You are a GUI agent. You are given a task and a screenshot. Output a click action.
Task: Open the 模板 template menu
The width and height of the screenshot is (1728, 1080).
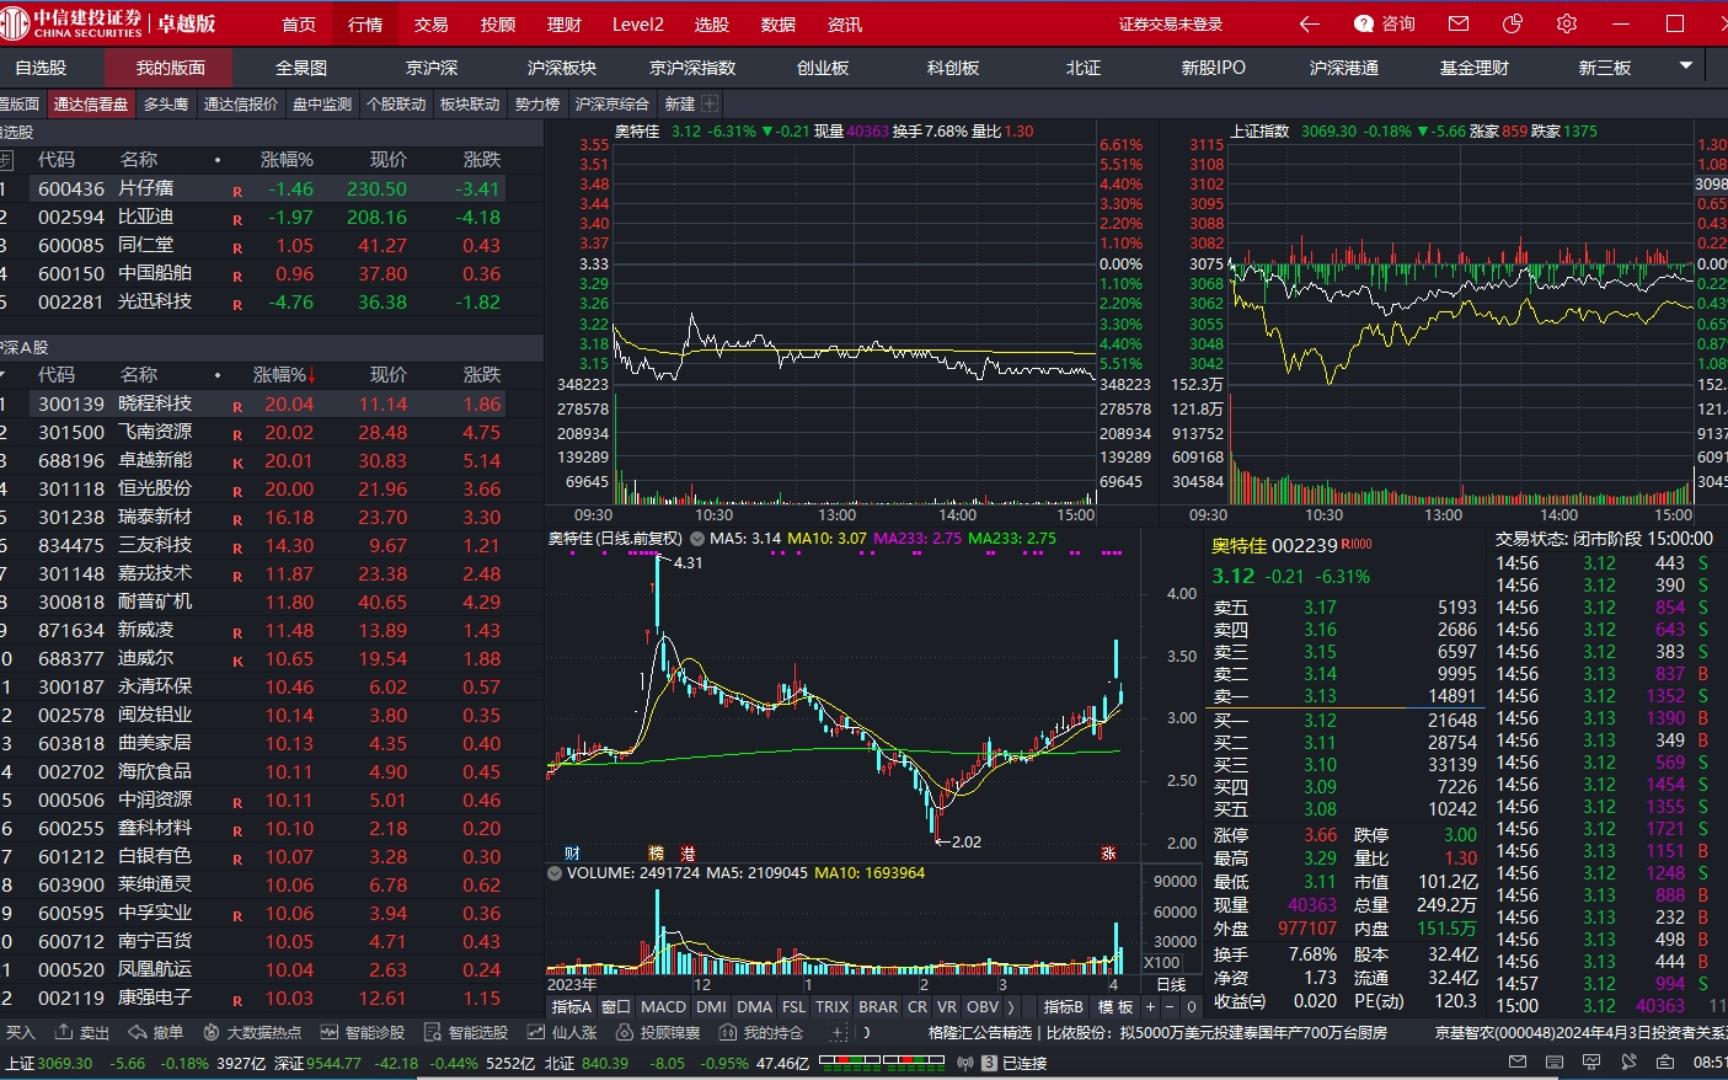[1115, 1007]
